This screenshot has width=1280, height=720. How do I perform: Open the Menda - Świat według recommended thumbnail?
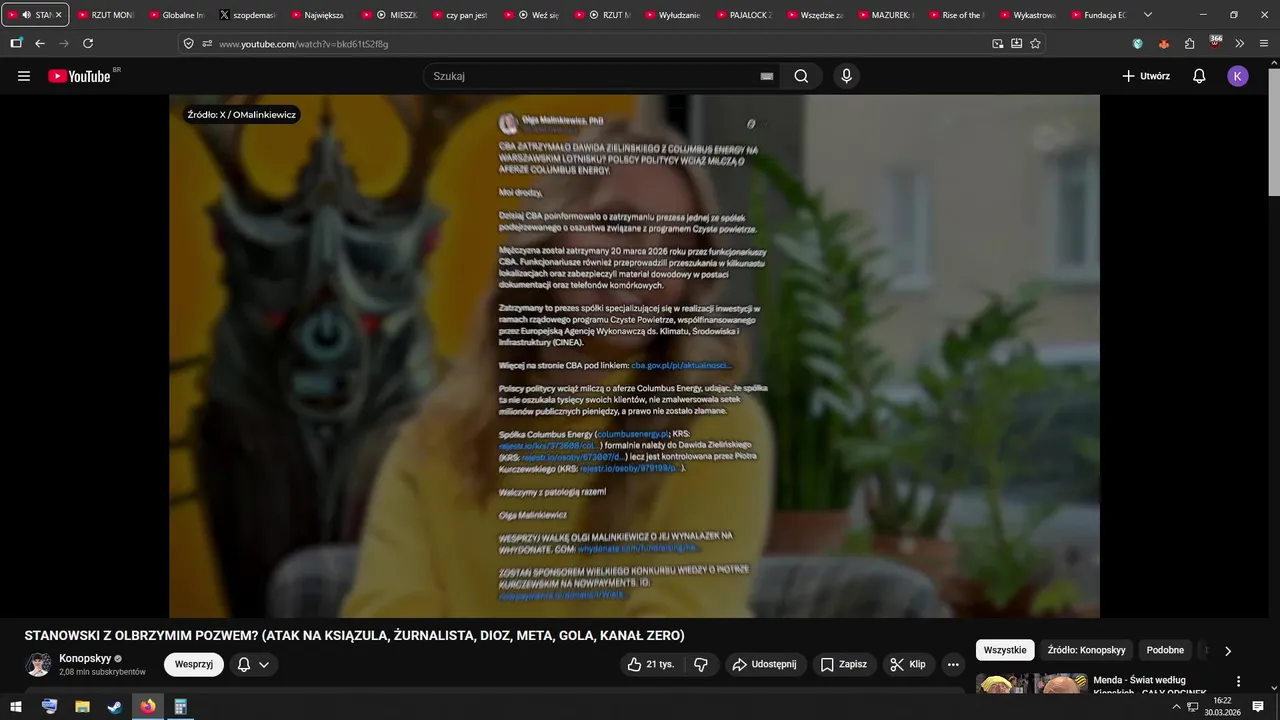coord(1031,683)
